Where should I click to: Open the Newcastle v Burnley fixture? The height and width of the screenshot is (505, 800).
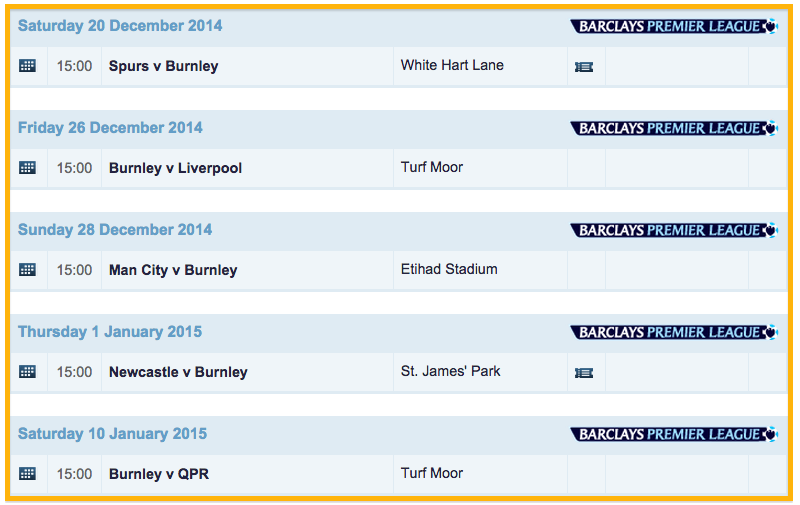(178, 372)
